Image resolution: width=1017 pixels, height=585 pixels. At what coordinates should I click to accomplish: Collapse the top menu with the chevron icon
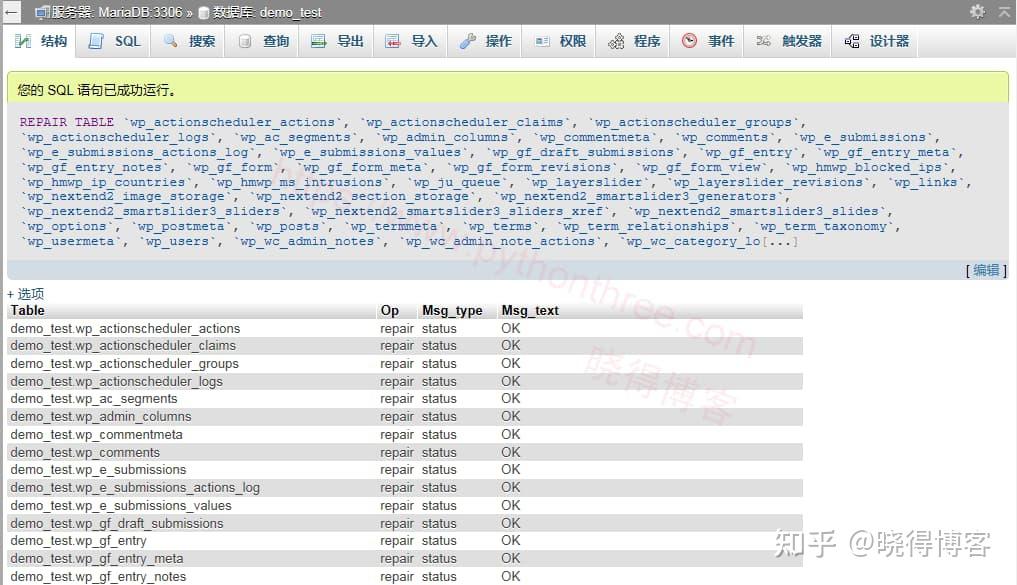(1005, 13)
